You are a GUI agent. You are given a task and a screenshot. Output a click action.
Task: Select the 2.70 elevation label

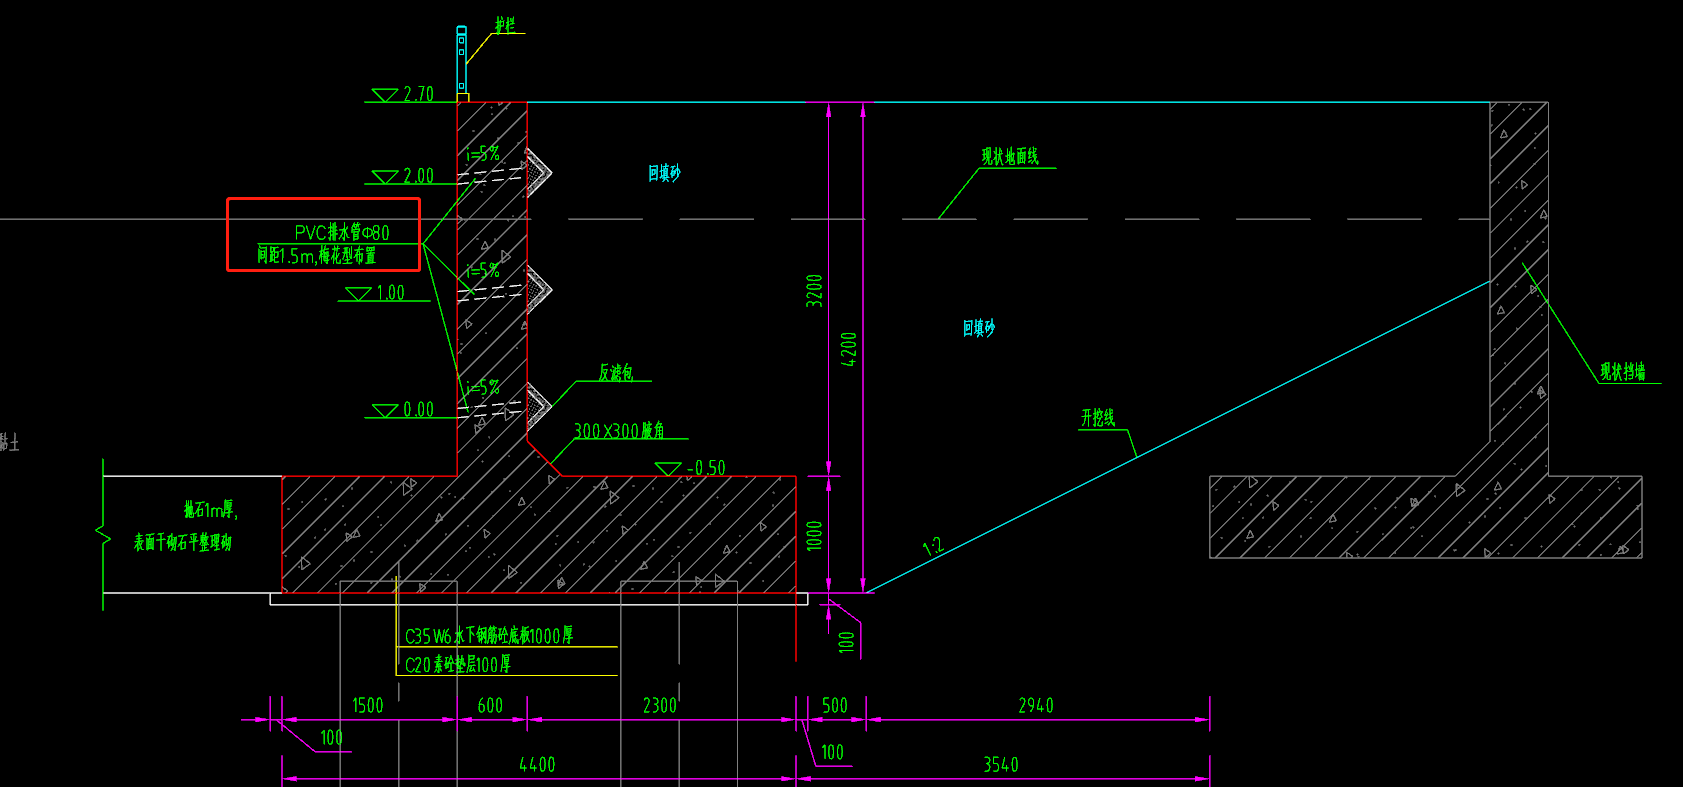pyautogui.click(x=418, y=94)
